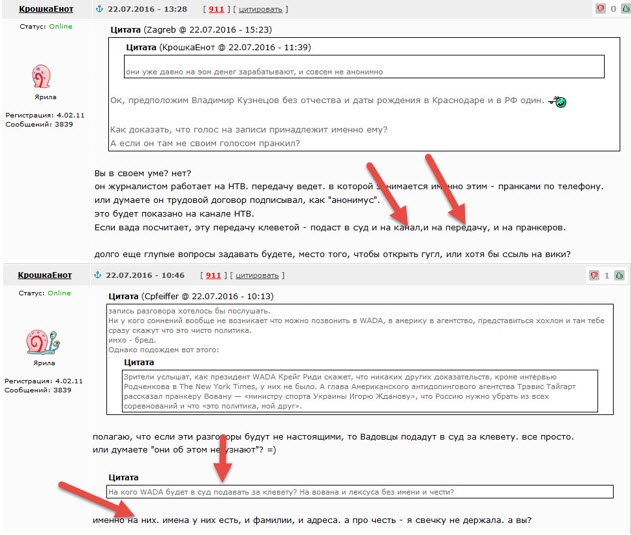Open snail avatar in the 13:28 post

coord(41,76)
